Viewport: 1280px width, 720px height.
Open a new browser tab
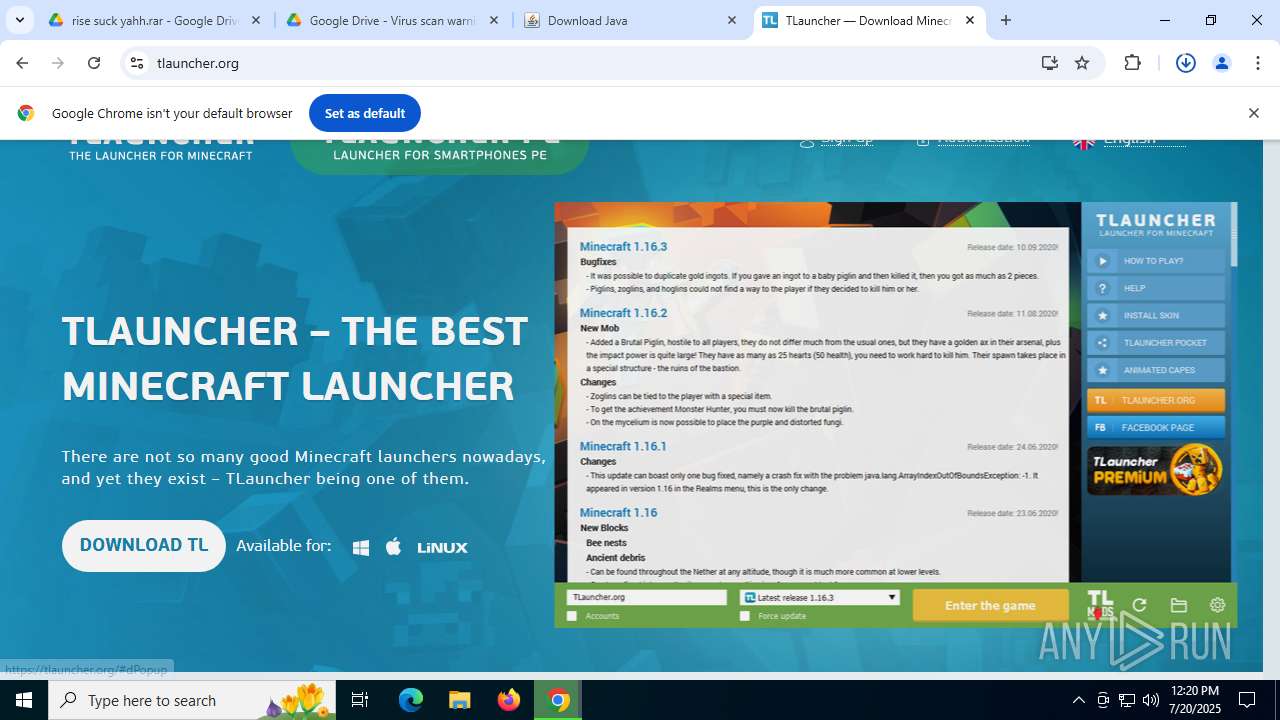1006,20
